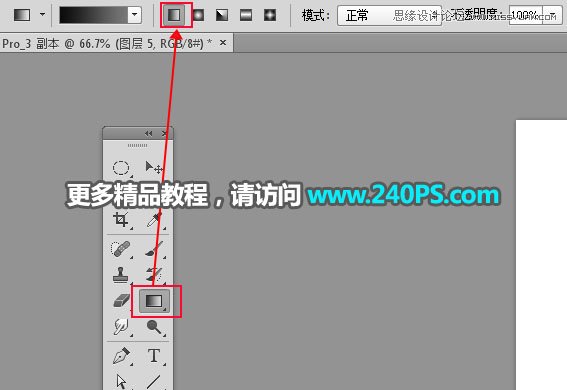Select the Healing Brush tool
Viewport: 567px width, 390px height.
(121, 249)
